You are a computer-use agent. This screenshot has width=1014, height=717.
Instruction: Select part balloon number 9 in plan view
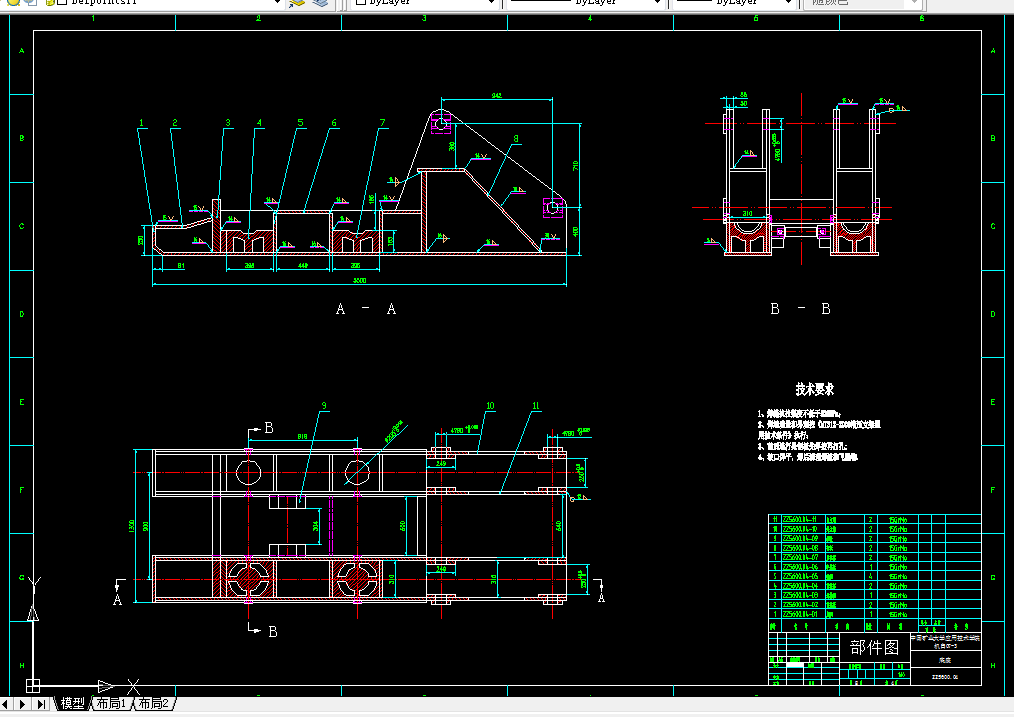323,406
